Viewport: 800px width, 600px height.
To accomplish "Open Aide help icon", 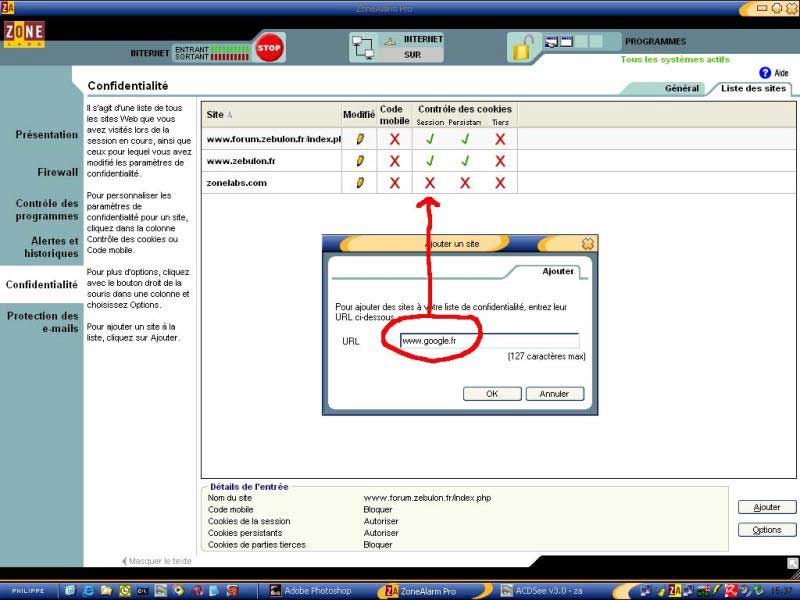I will pos(765,73).
